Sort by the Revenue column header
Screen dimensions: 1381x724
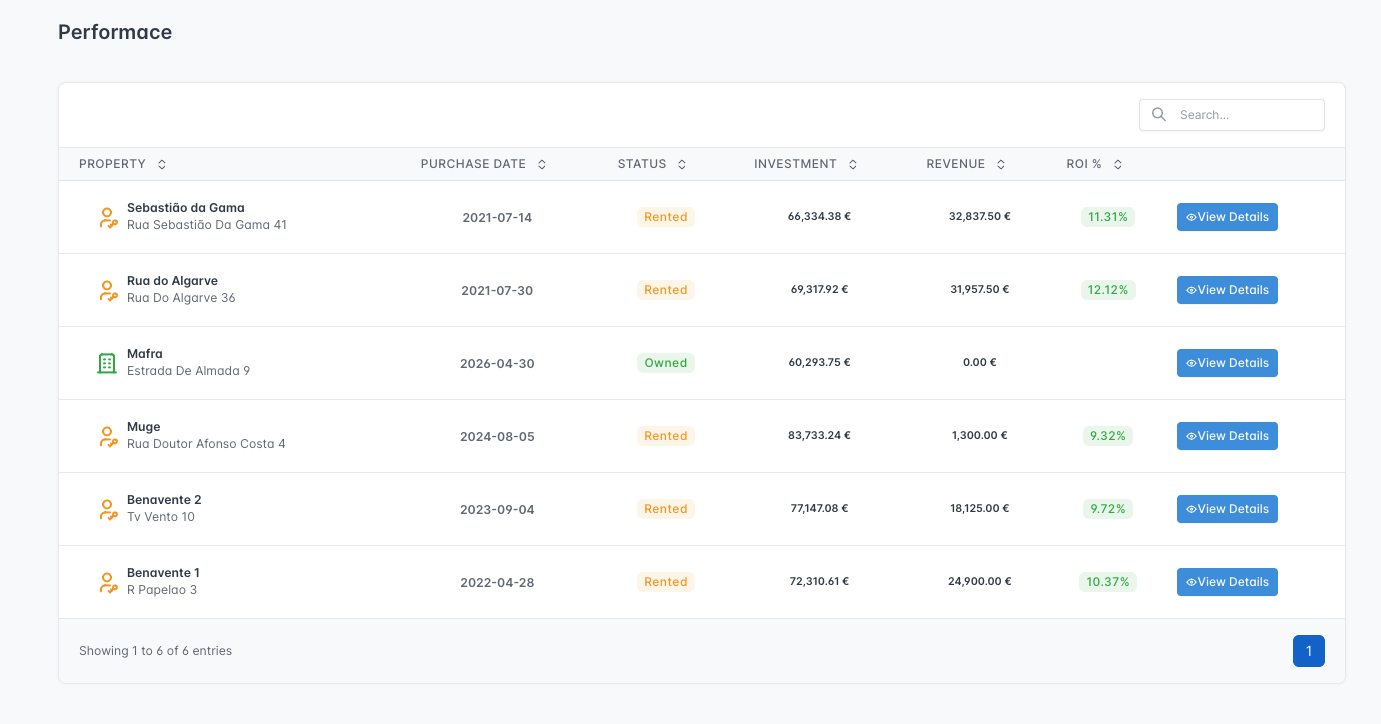click(x=1001, y=164)
